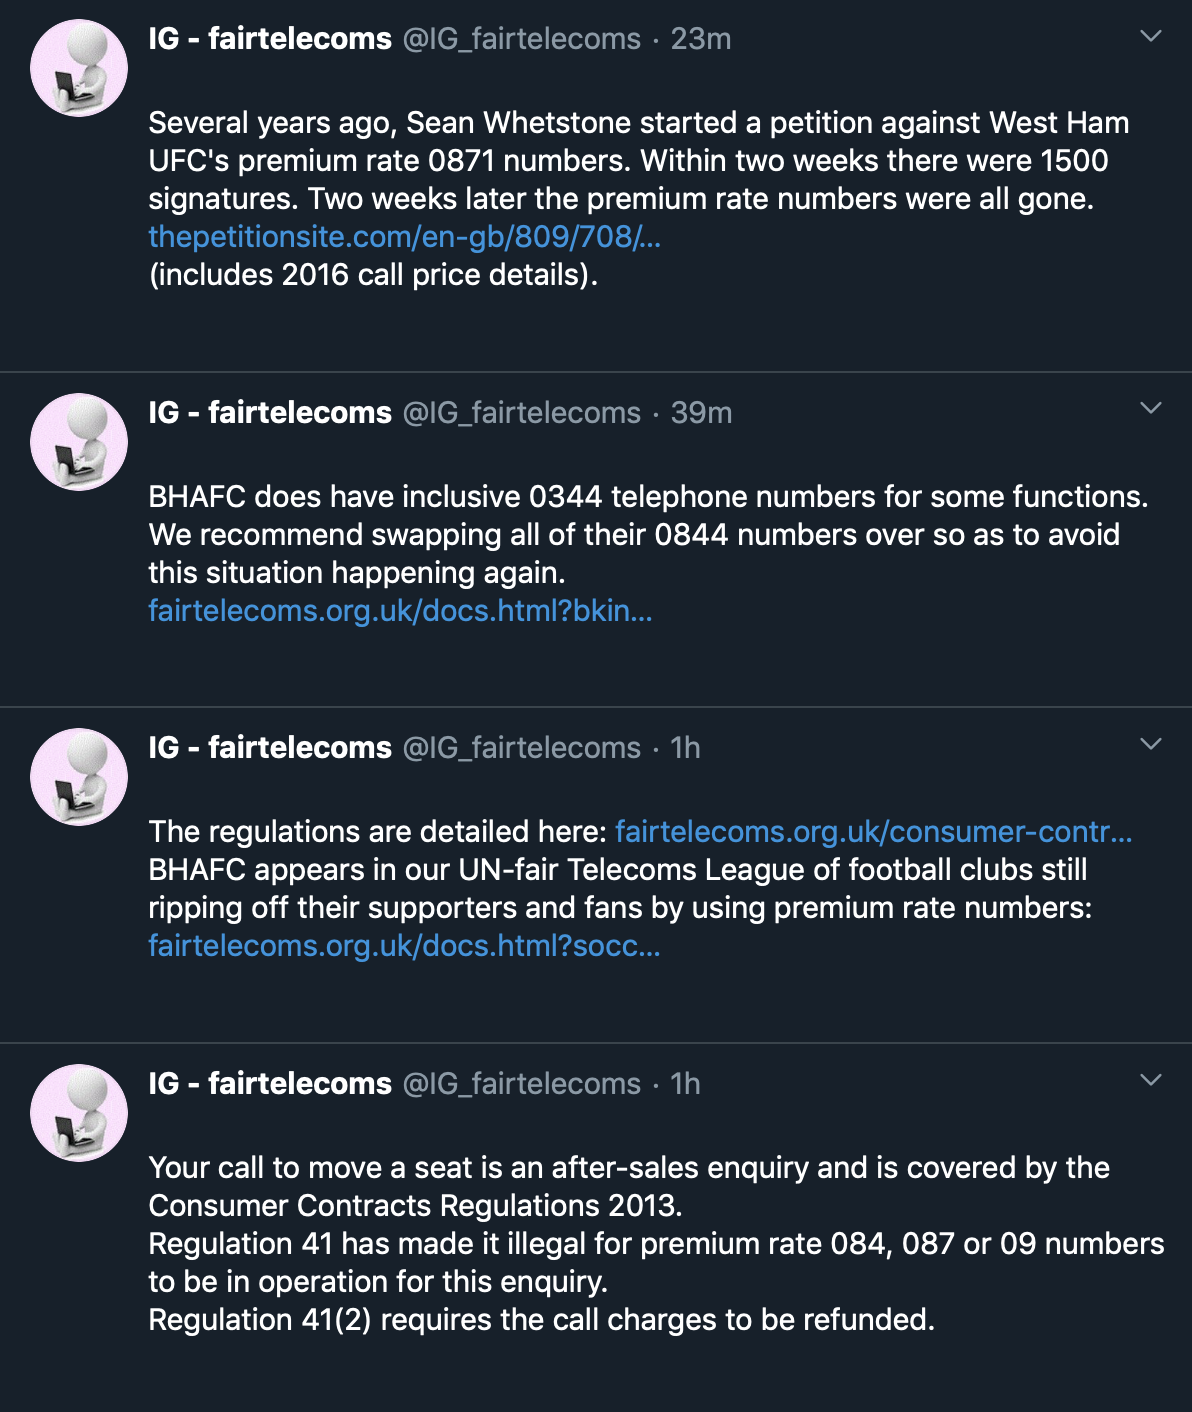Open the 39m timestamp on the second tweet
The image size is (1192, 1412).
point(701,413)
